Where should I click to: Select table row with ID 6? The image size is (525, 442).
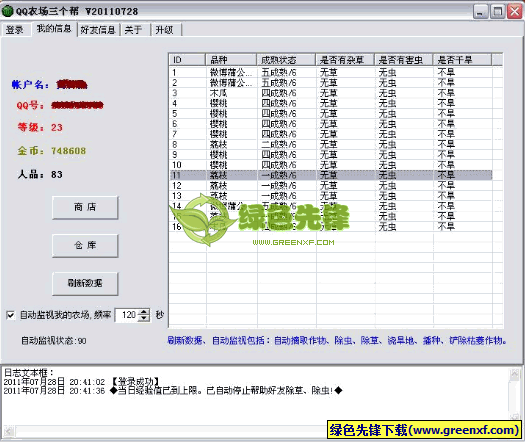pyautogui.click(x=331, y=124)
